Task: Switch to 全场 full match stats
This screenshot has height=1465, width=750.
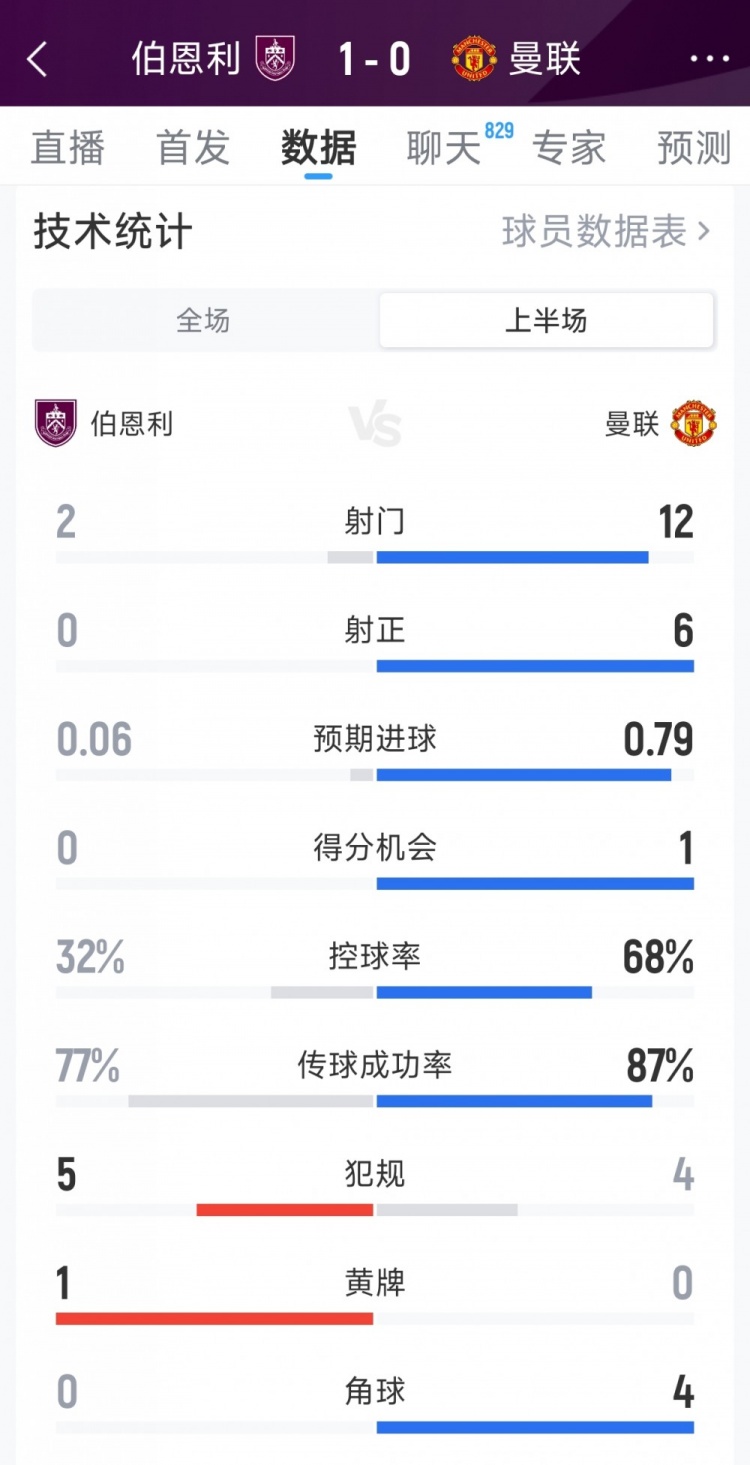Action: (204, 321)
